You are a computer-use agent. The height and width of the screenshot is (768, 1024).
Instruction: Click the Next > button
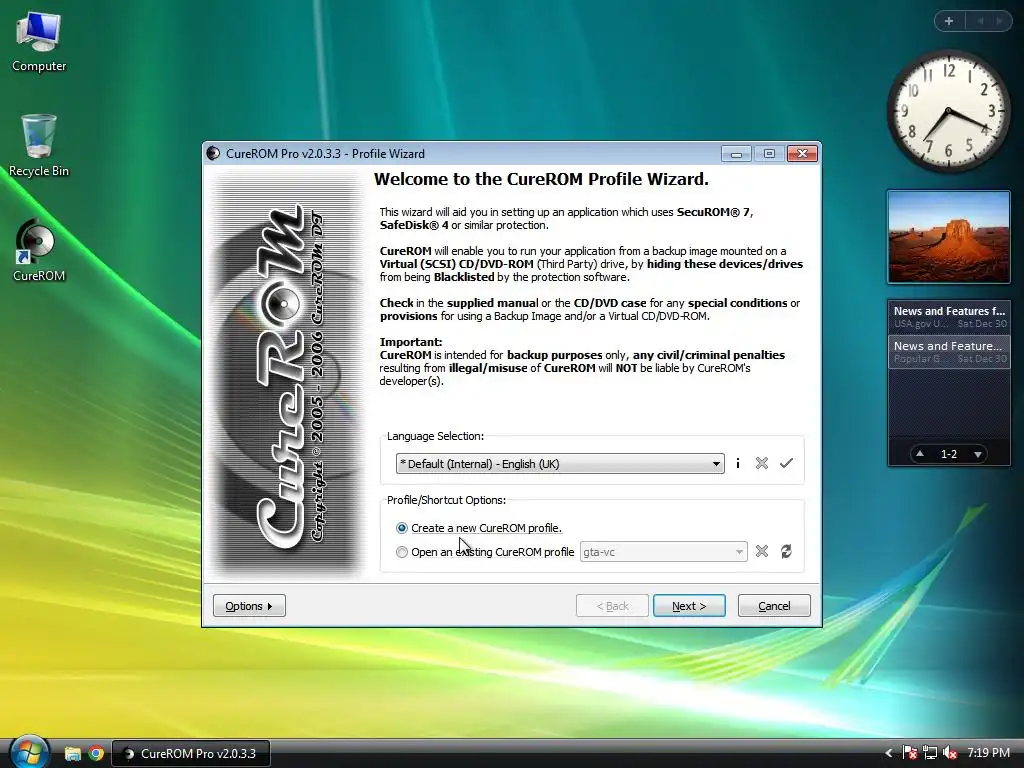689,605
